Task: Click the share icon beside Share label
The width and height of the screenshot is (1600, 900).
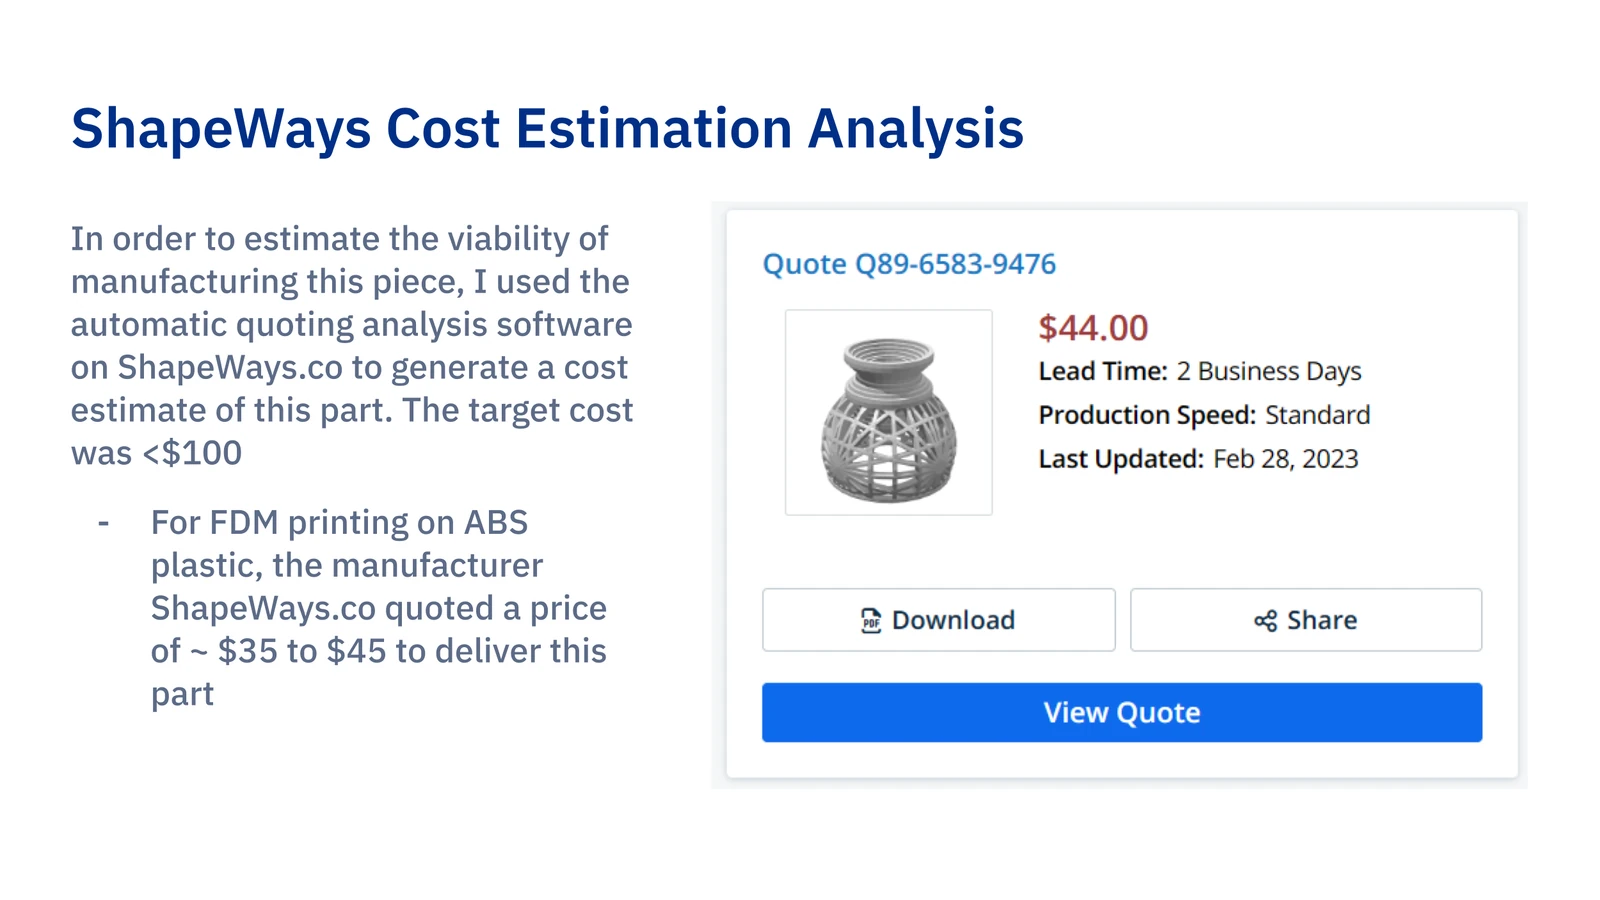Action: click(x=1265, y=621)
